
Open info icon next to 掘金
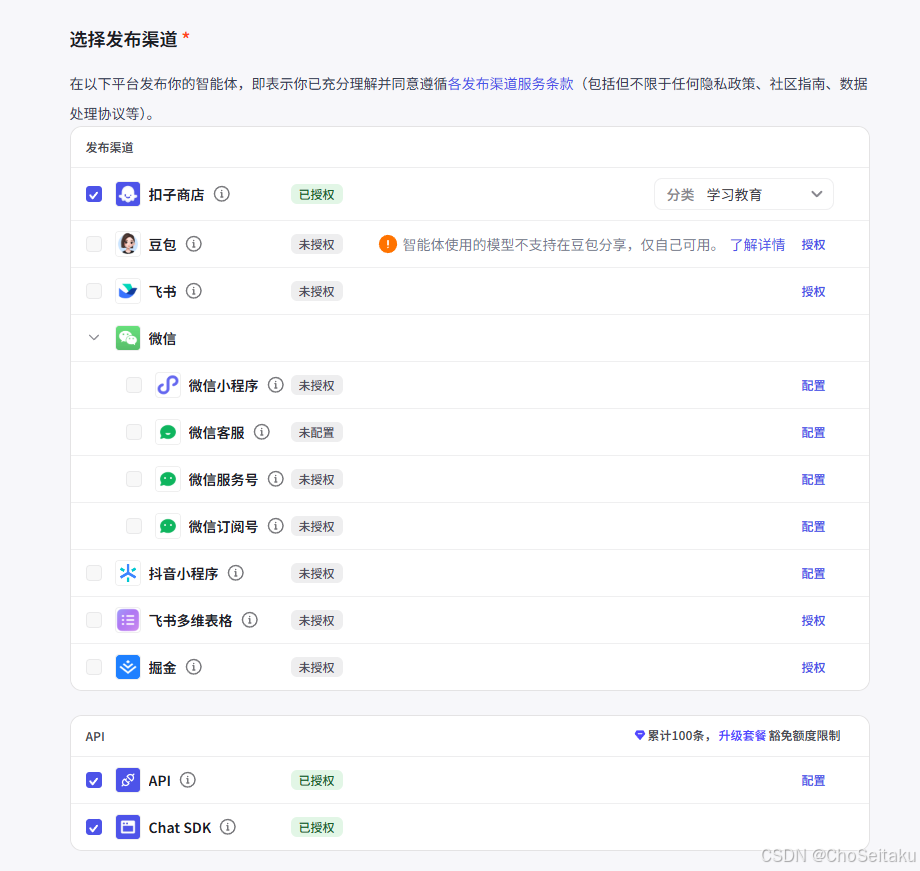(194, 667)
